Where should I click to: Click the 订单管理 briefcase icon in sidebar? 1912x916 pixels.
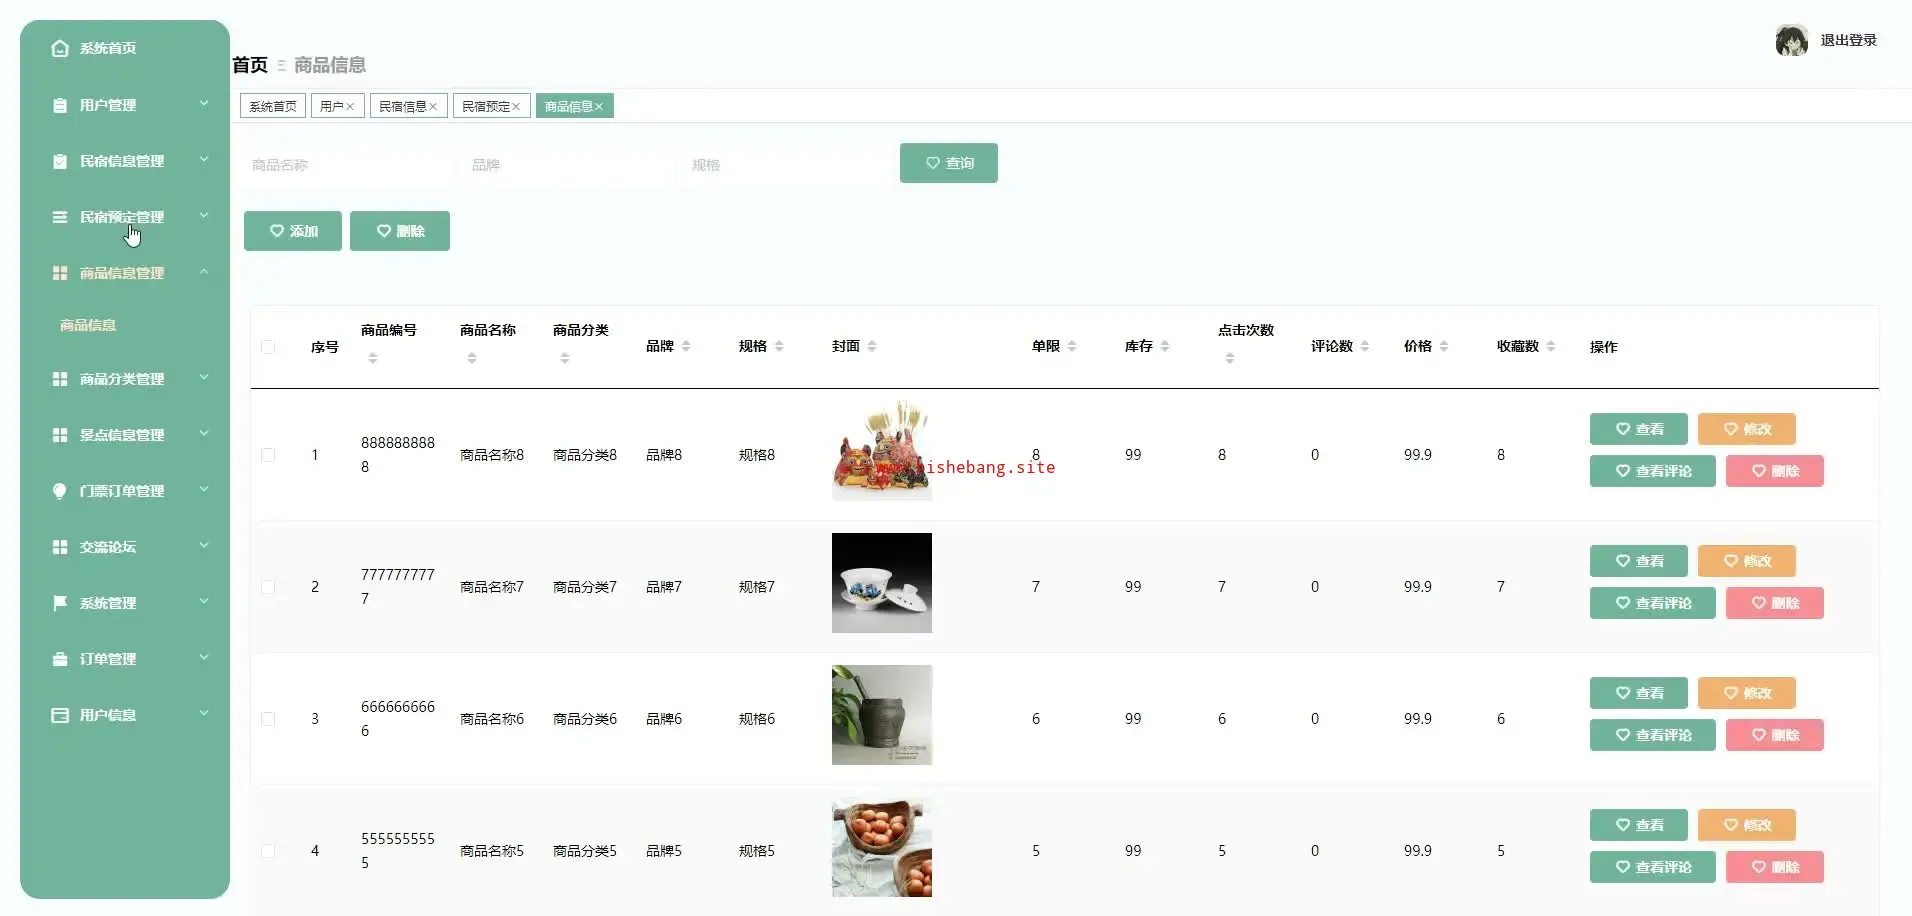[60, 659]
